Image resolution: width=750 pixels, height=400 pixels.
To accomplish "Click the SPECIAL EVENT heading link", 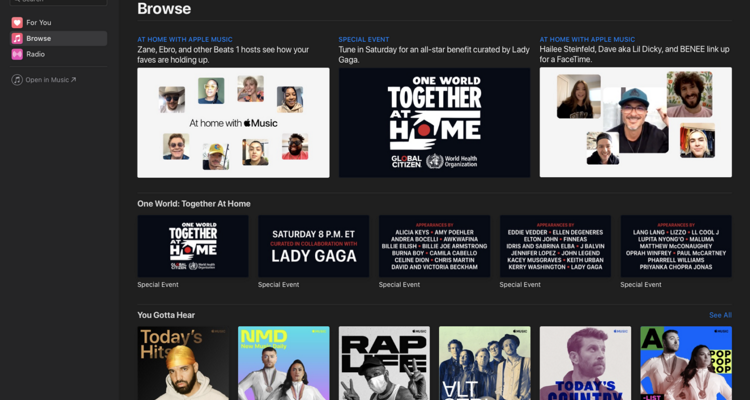I will coord(364,40).
